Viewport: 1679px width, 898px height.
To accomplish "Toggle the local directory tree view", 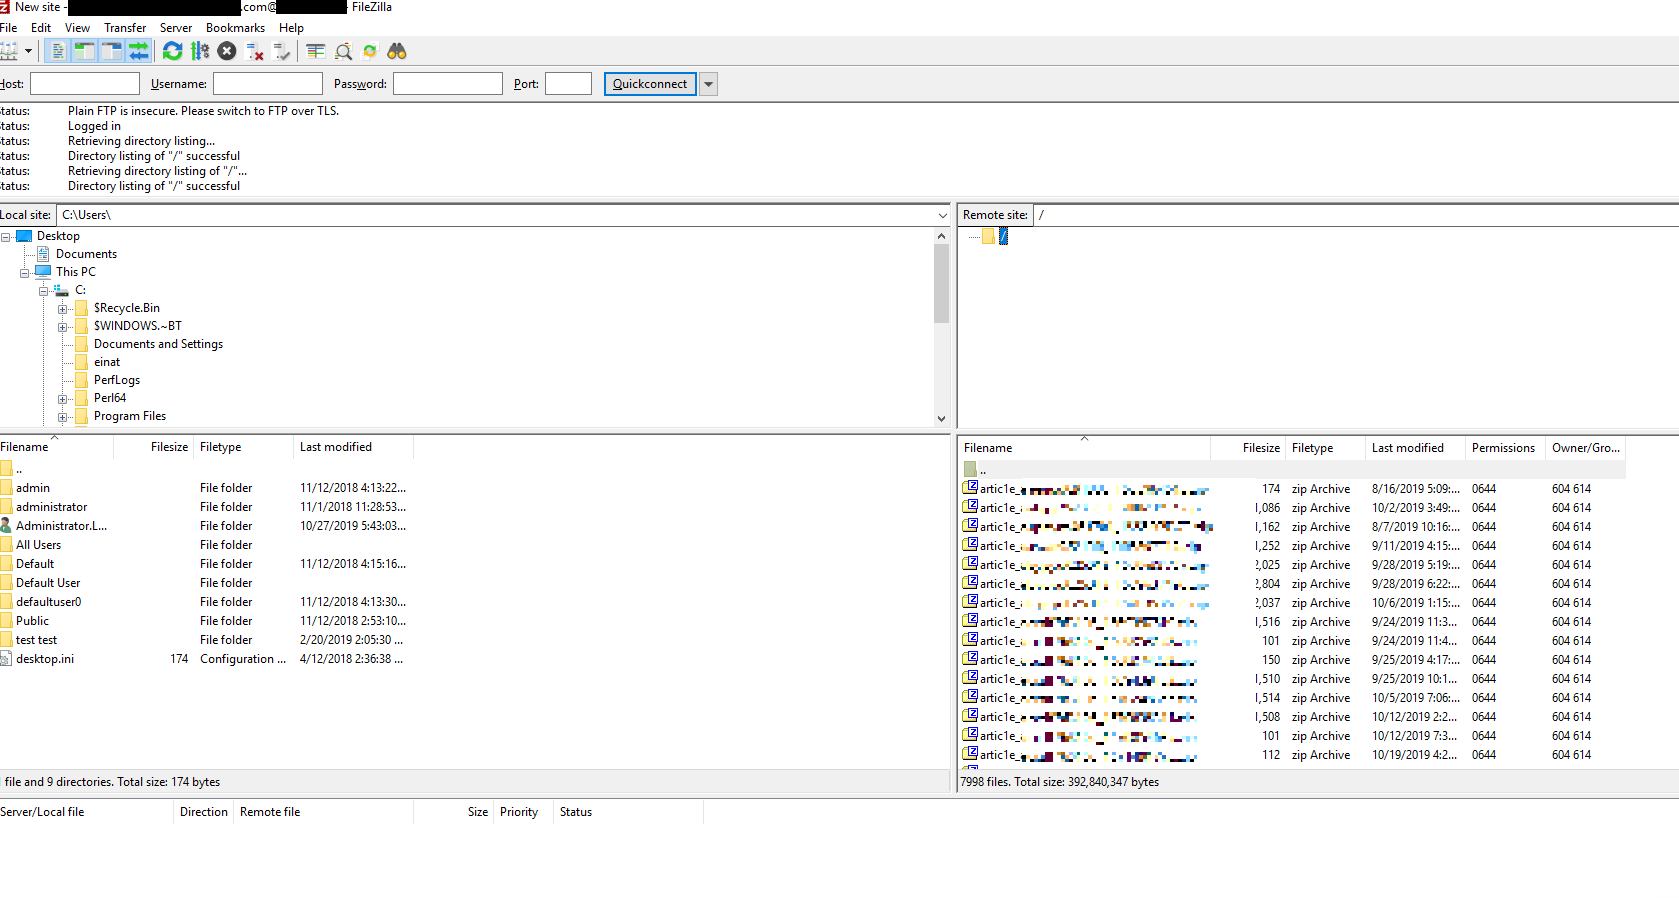I will pyautogui.click(x=85, y=51).
